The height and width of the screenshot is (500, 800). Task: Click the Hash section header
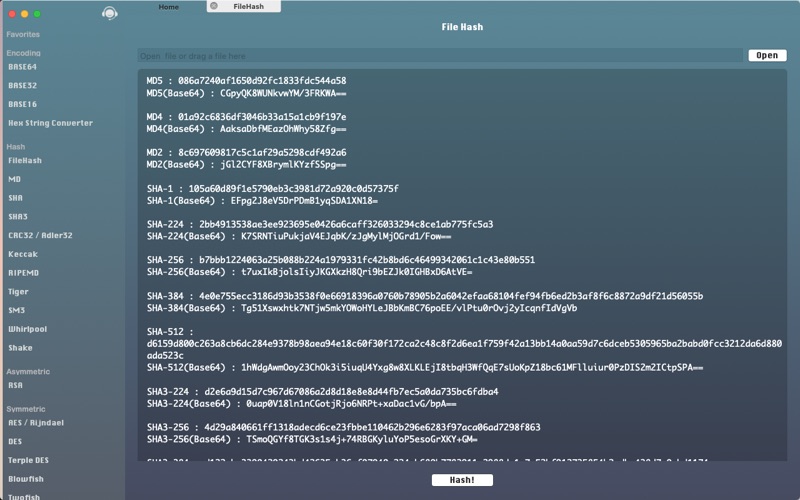tap(16, 146)
